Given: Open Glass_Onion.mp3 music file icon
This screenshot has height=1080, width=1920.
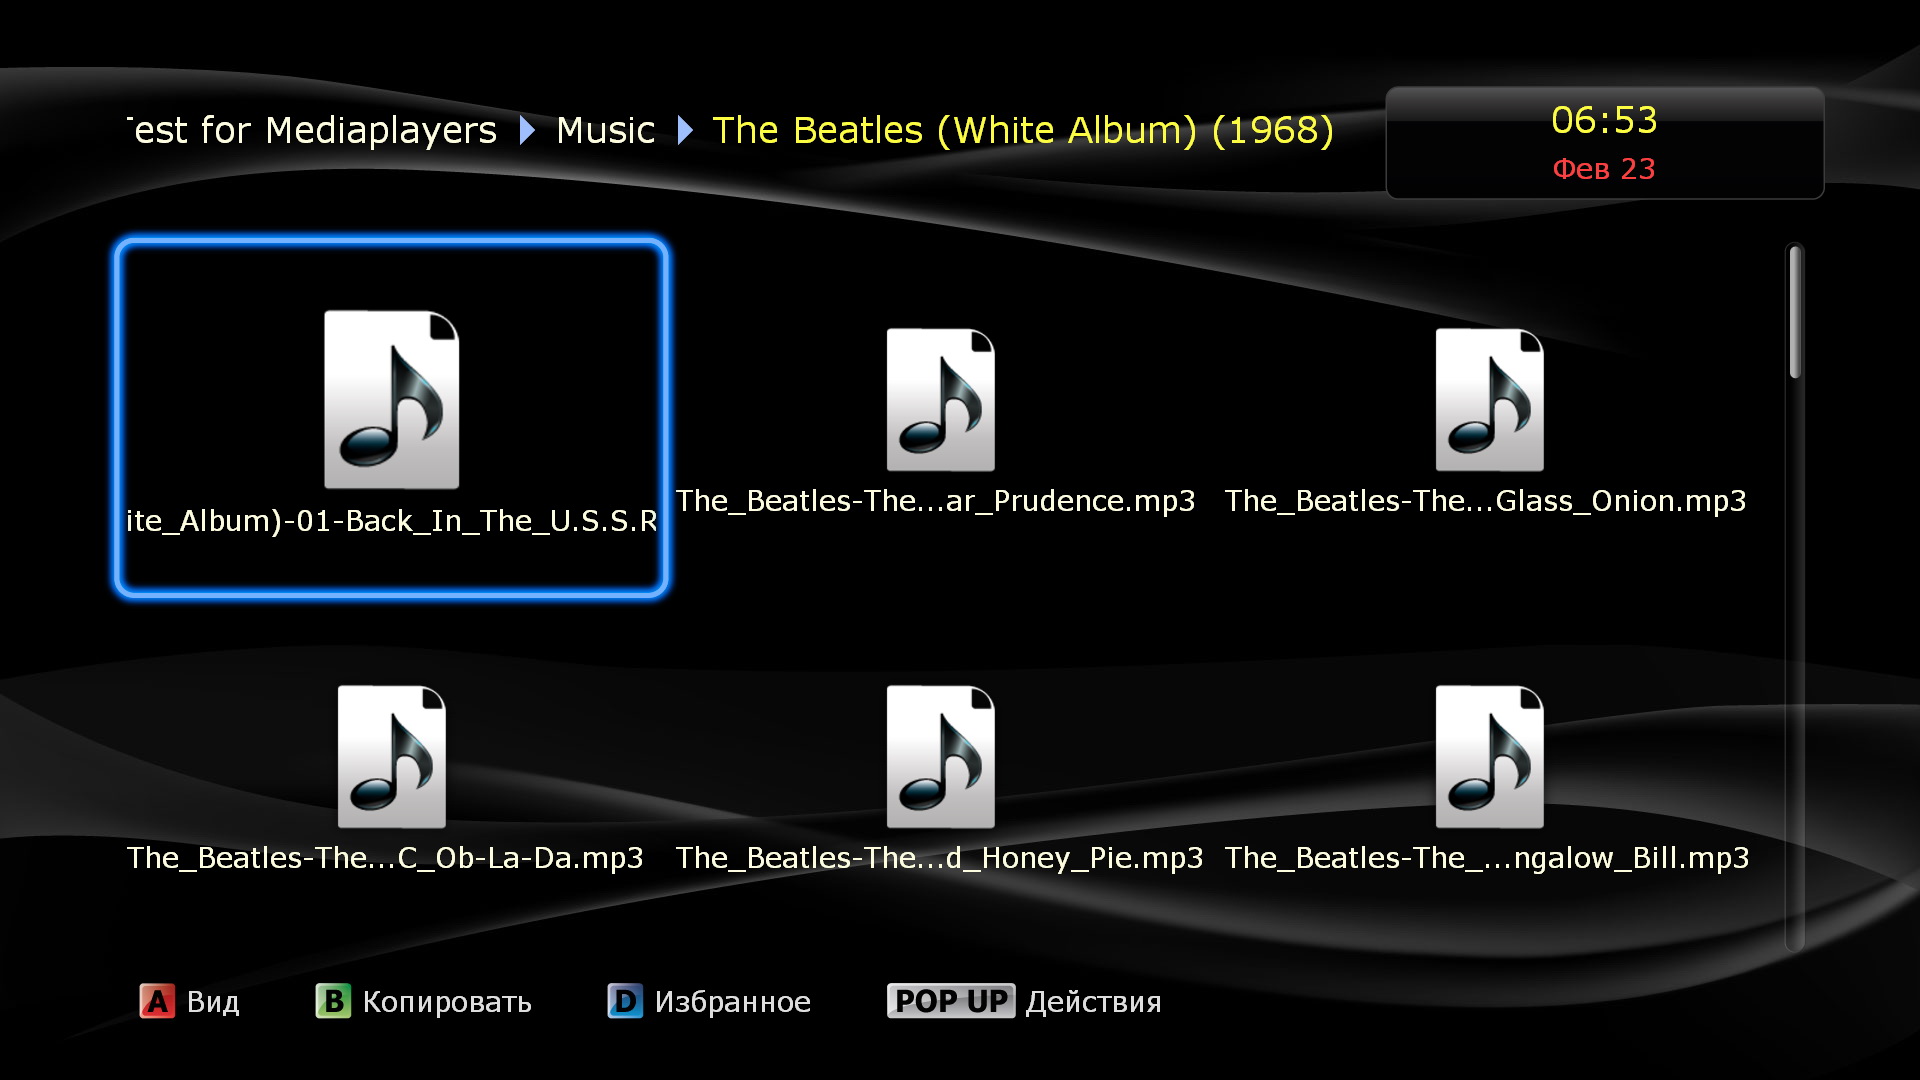Looking at the screenshot, I should [1489, 399].
